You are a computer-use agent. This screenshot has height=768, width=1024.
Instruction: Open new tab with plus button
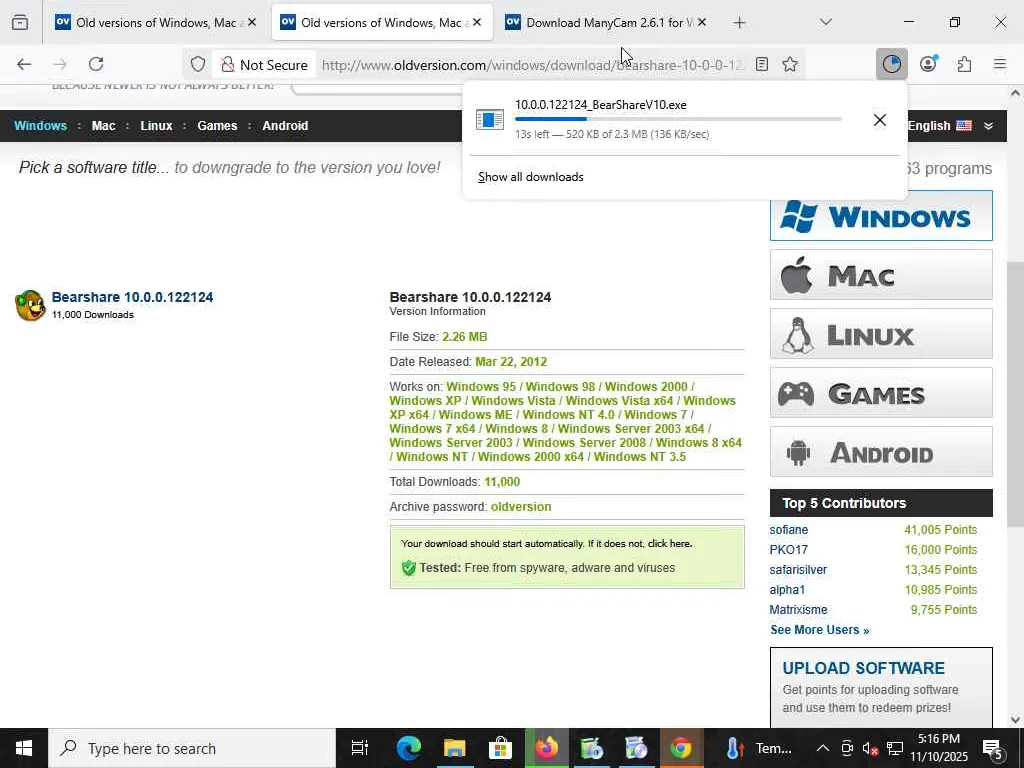click(739, 23)
